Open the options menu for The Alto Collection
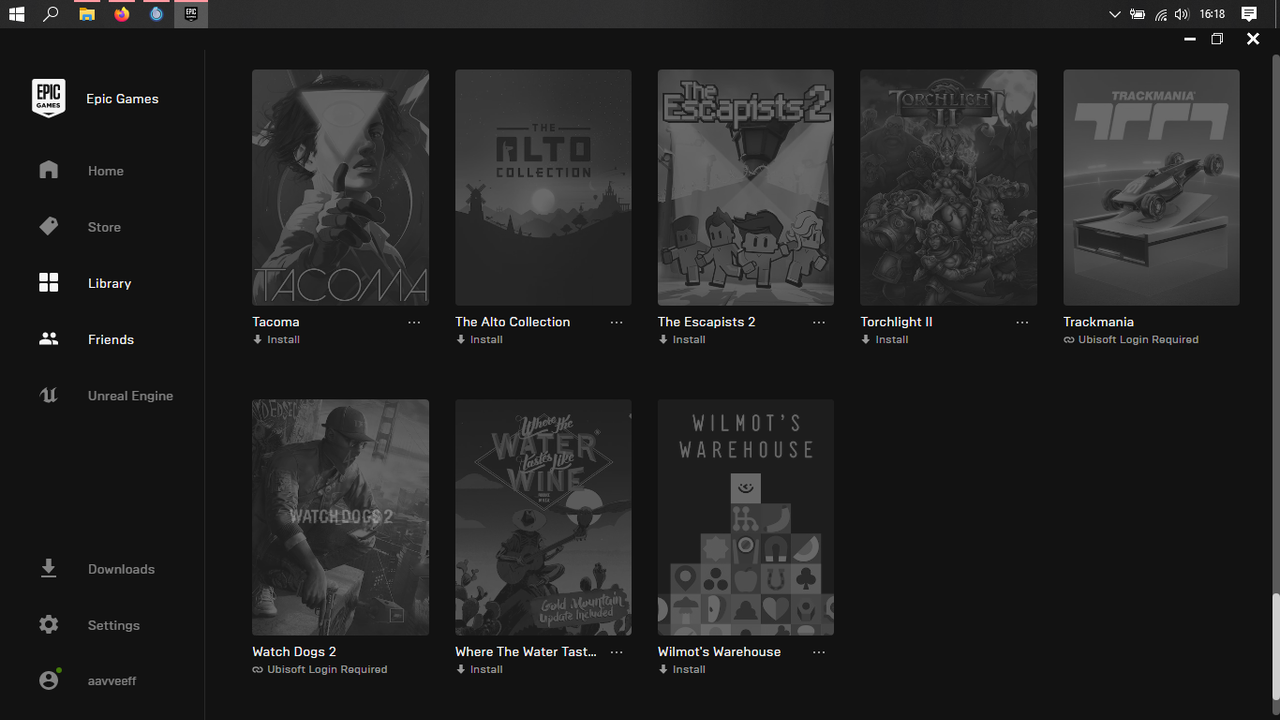 pos(616,322)
